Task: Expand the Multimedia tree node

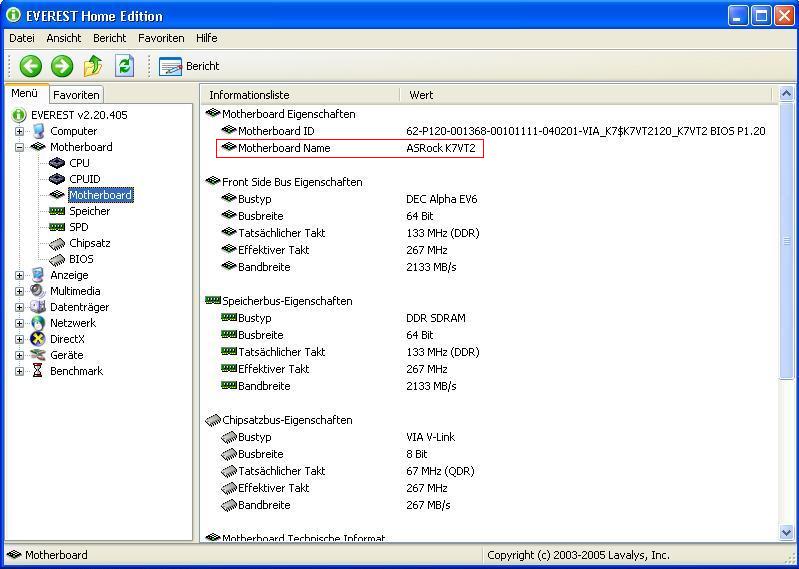Action: (x=19, y=291)
